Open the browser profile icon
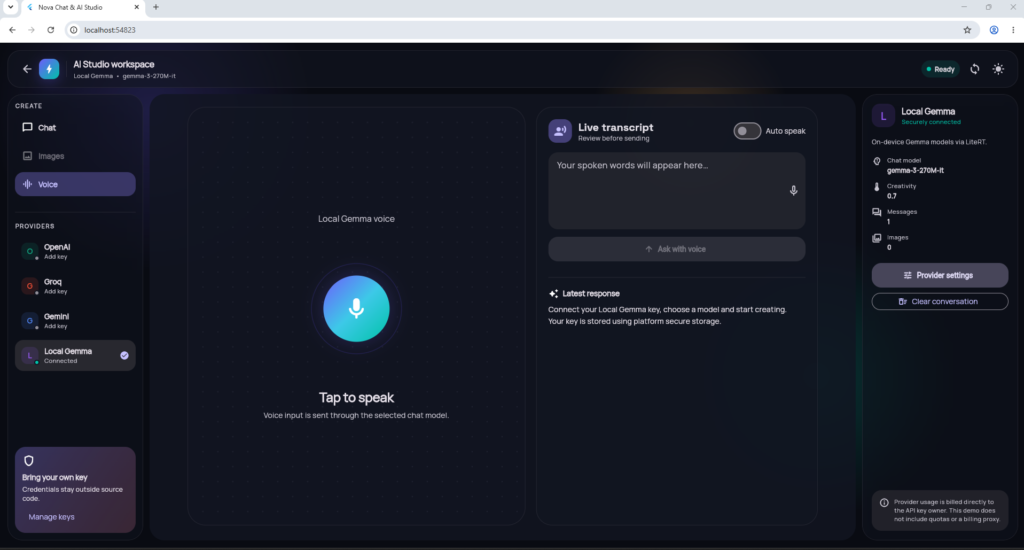 [x=993, y=30]
